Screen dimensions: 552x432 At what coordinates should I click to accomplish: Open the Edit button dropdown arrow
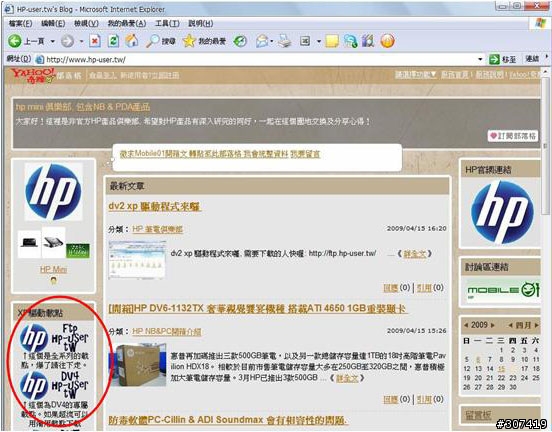[x=319, y=42]
